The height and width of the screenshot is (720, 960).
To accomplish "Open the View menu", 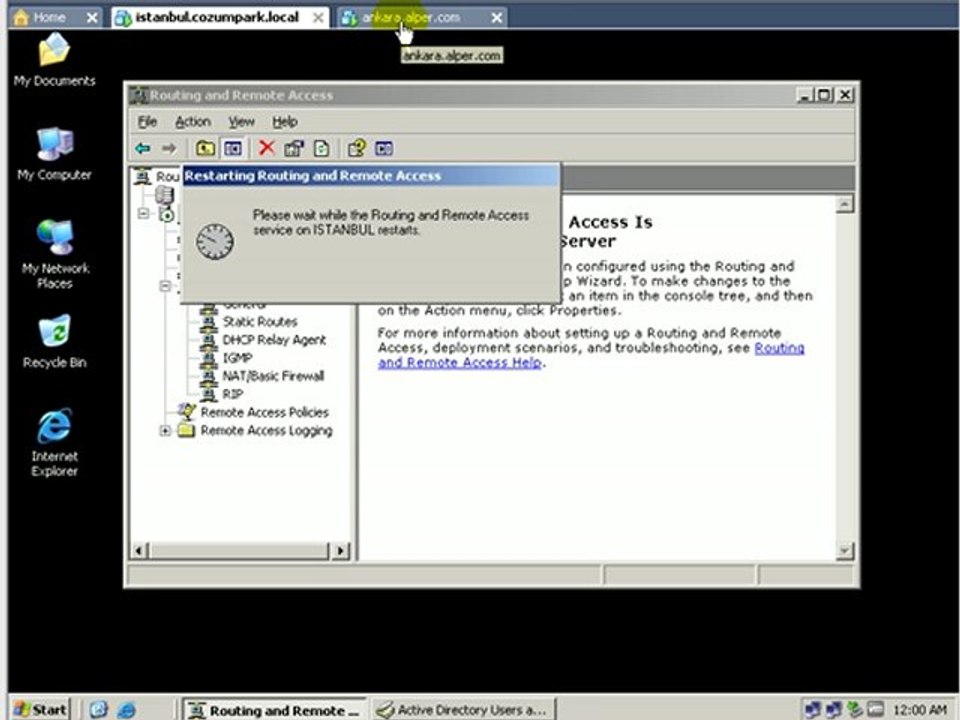I will click(241, 122).
